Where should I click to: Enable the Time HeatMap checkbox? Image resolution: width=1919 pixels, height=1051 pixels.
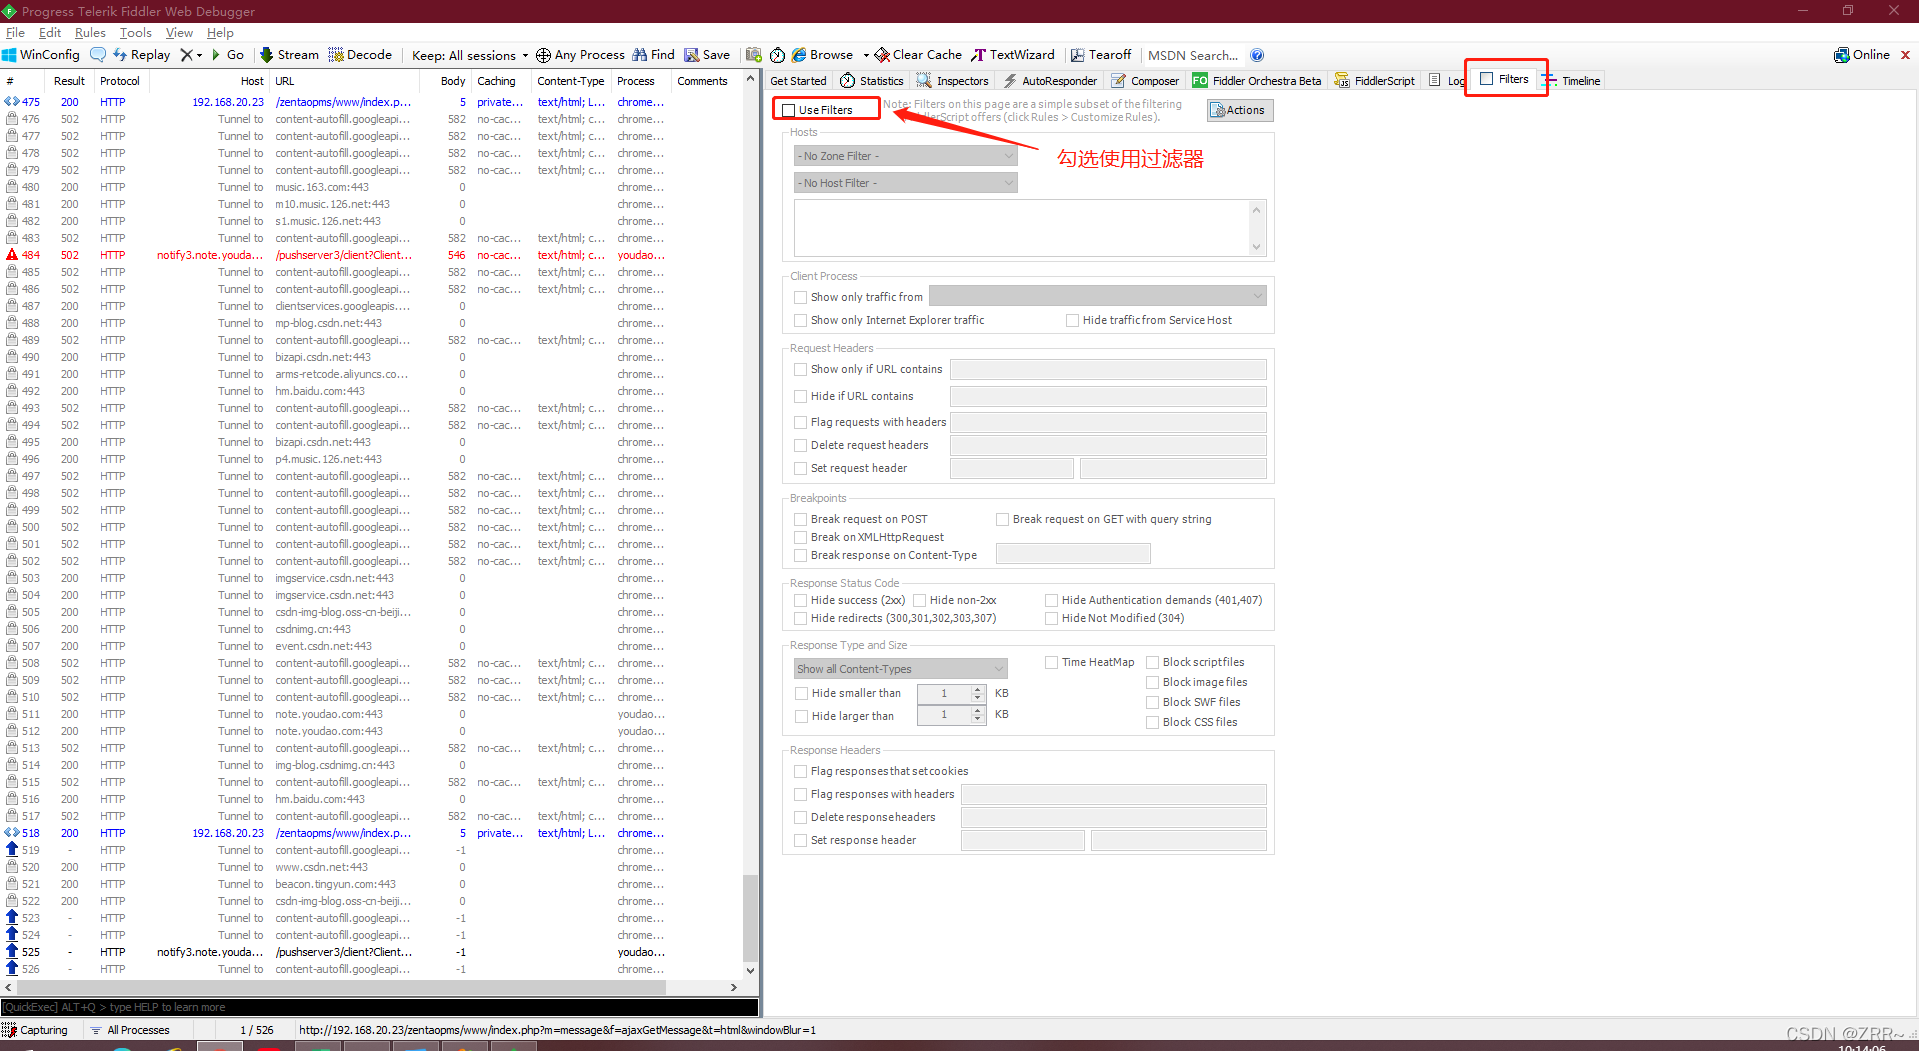(x=1051, y=662)
